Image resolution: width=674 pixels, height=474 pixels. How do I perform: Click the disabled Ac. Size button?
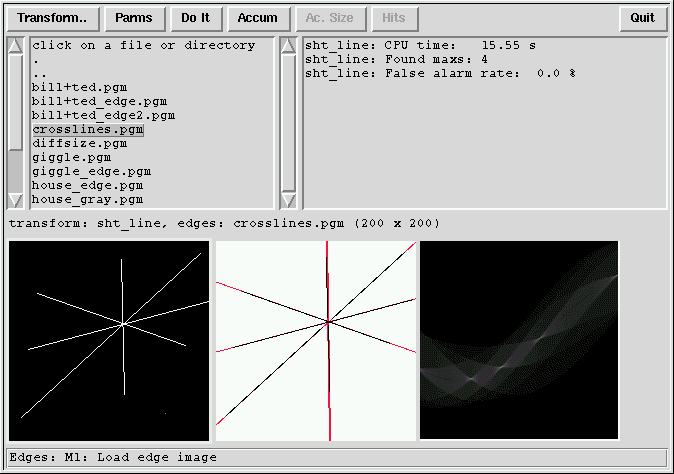(x=331, y=18)
